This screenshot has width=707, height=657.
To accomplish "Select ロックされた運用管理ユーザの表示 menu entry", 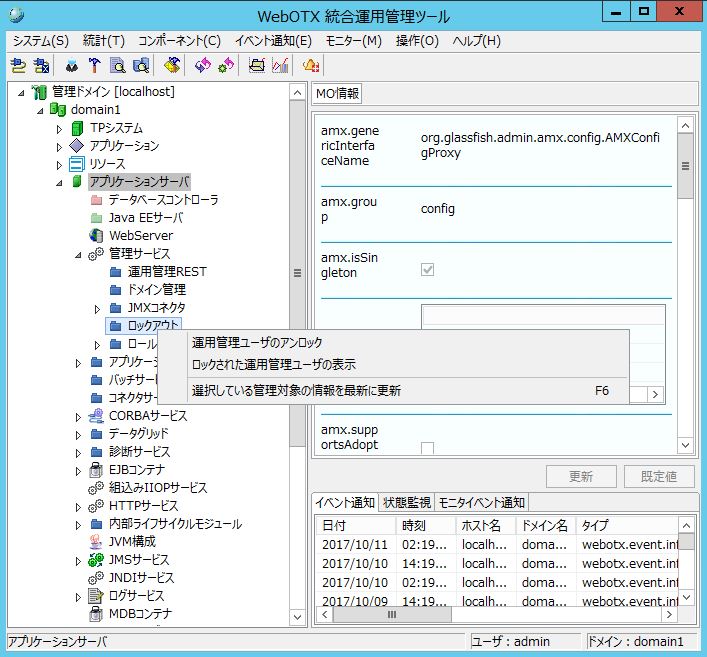I will (273, 365).
